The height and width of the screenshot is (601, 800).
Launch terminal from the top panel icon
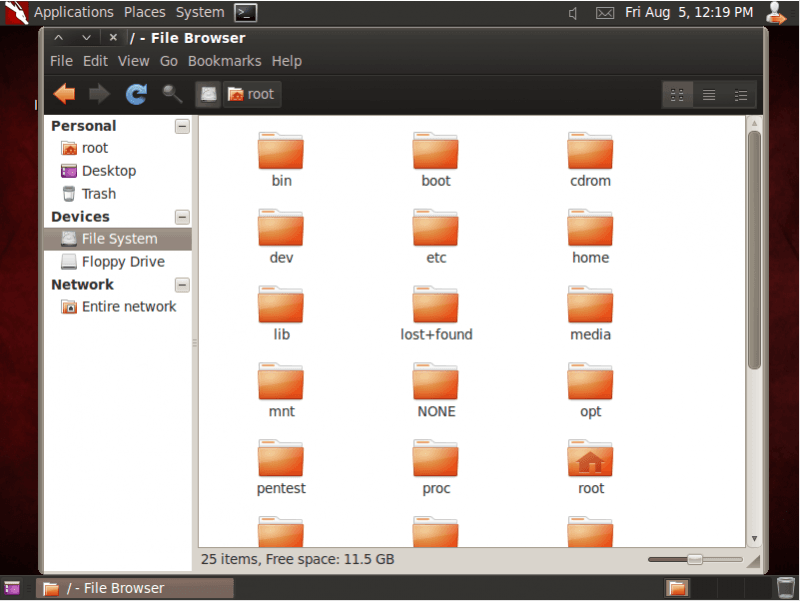[x=245, y=13]
